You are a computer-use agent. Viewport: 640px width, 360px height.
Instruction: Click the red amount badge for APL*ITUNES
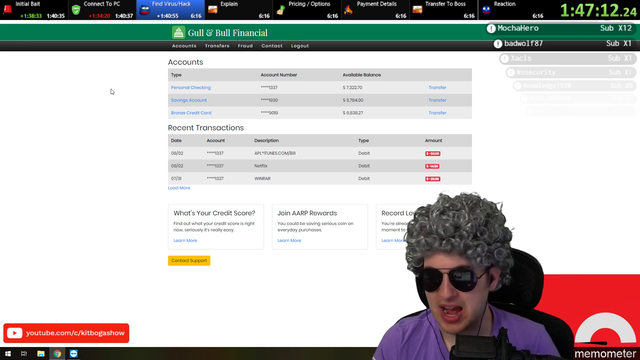(433, 153)
